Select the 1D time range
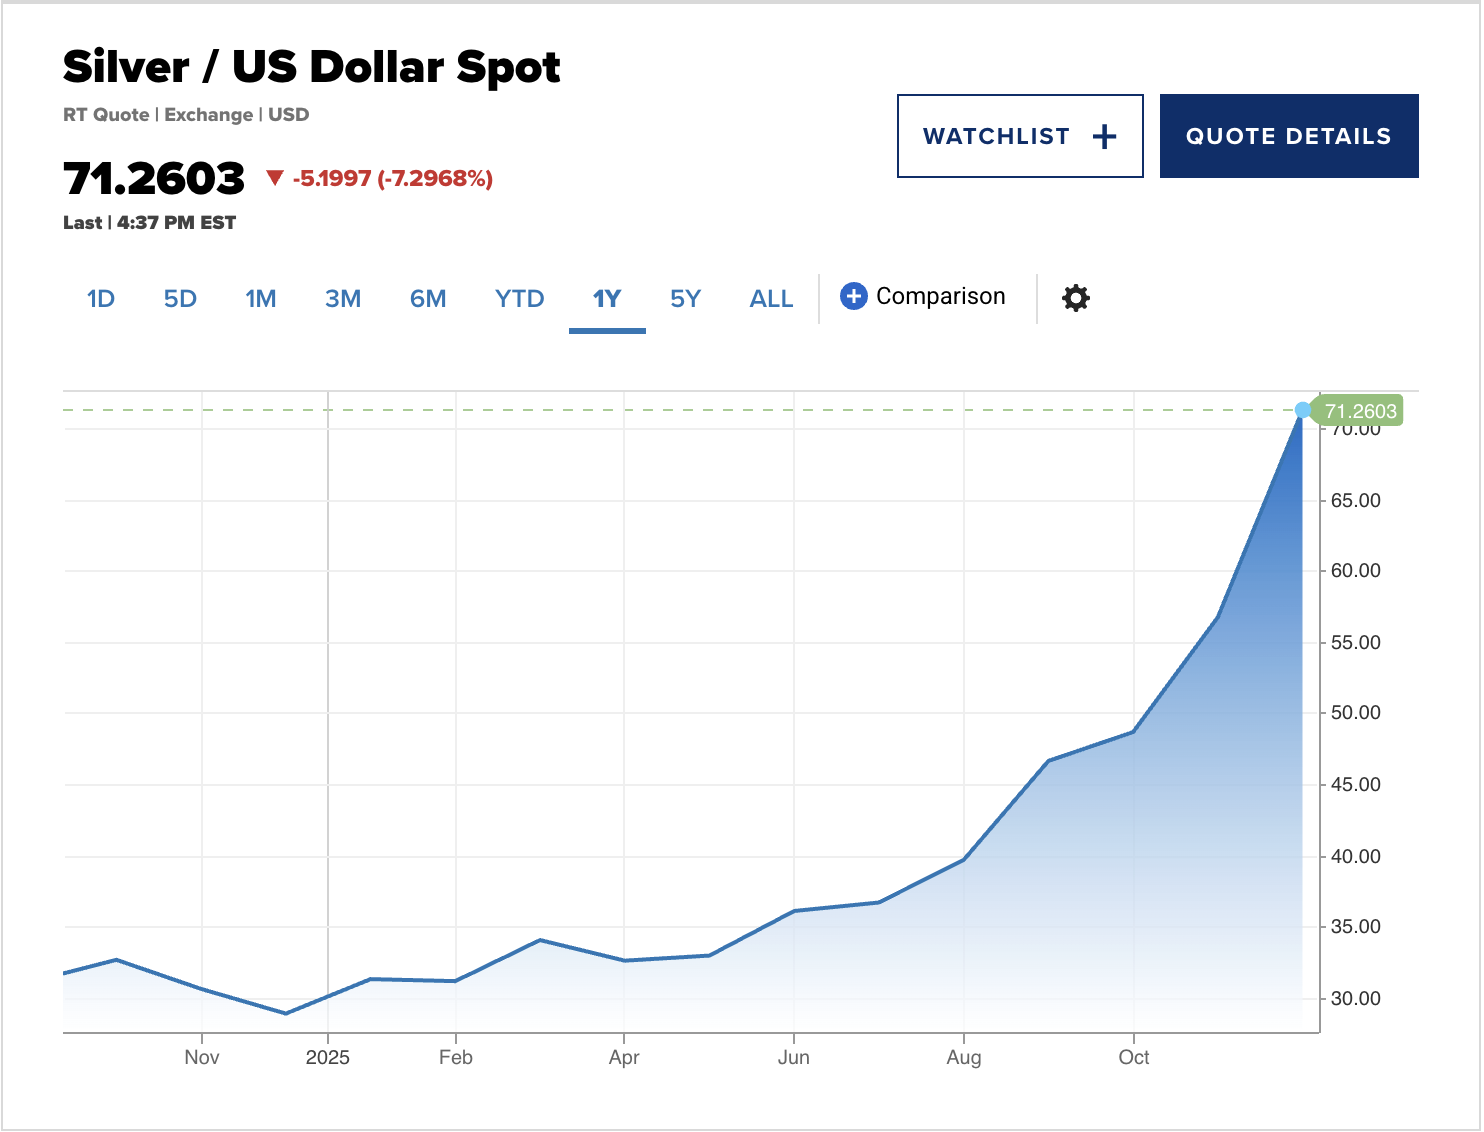Image resolution: width=1484 pixels, height=1132 pixels. (101, 299)
